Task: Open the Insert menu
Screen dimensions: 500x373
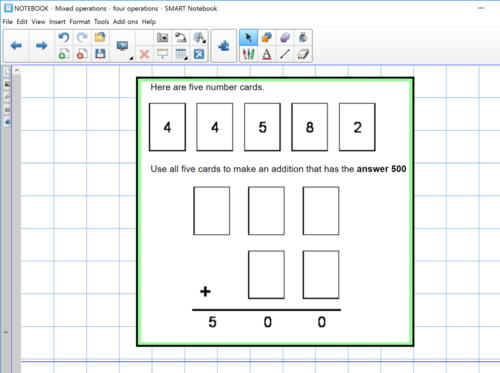Action: (57, 22)
